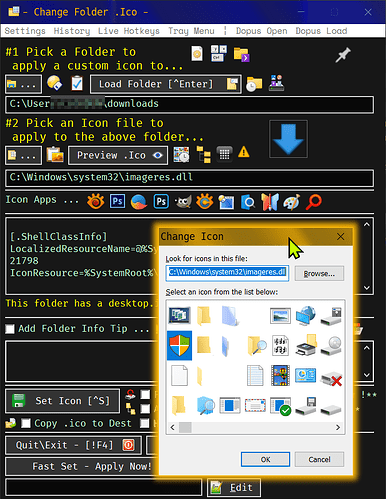Click Load Folder [^Enter] button
Screen dimensions: 386x499
pyautogui.click(x=166, y=84)
